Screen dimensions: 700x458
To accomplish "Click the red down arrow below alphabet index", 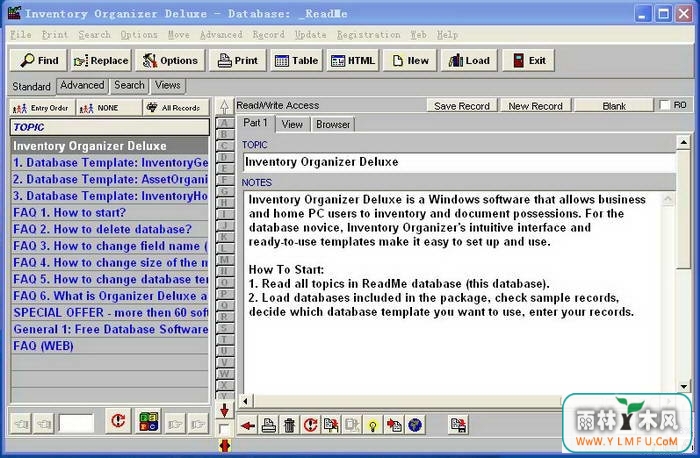I will [224, 410].
